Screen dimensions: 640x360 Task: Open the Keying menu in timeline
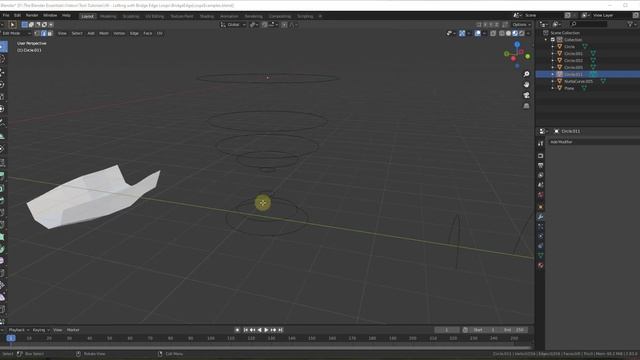point(40,330)
